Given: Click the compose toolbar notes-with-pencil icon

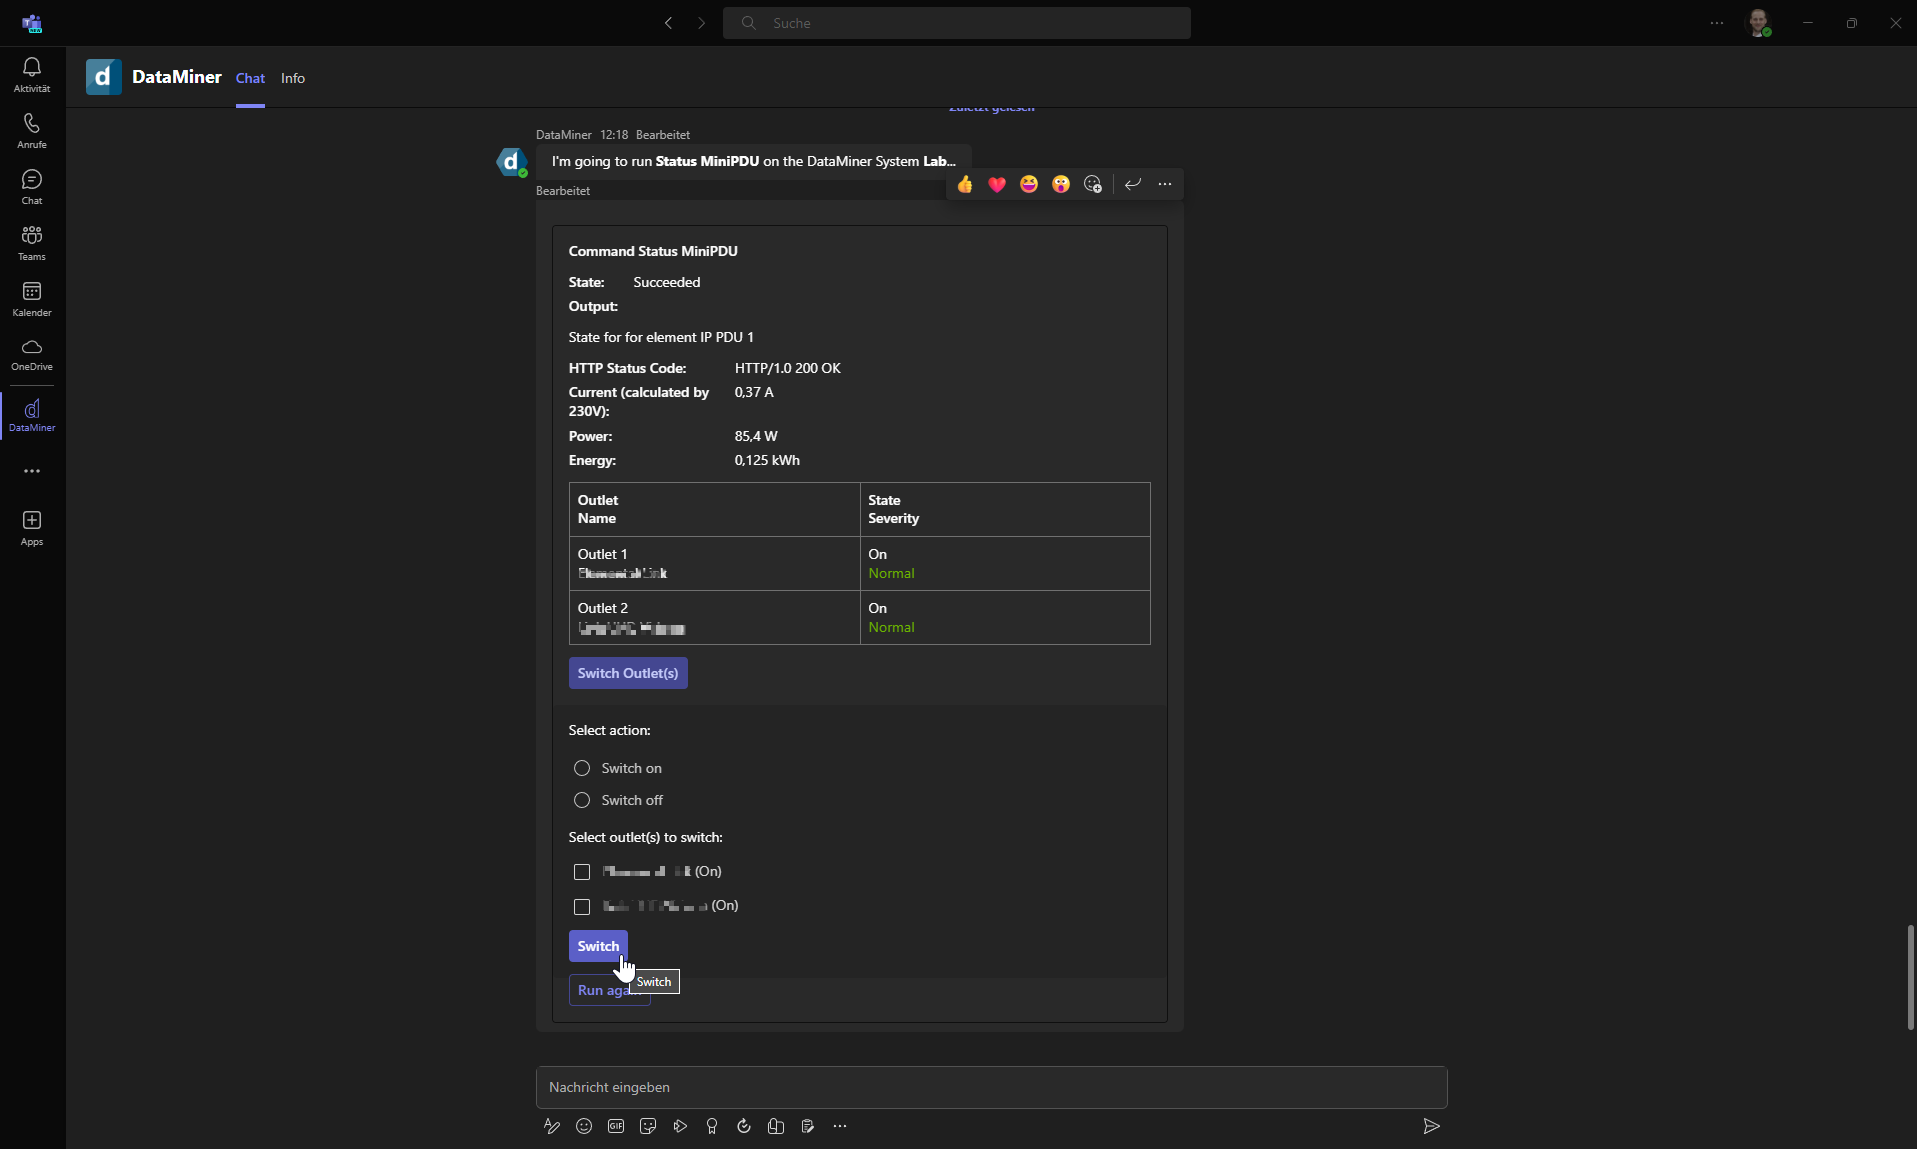Looking at the screenshot, I should coord(808,1126).
